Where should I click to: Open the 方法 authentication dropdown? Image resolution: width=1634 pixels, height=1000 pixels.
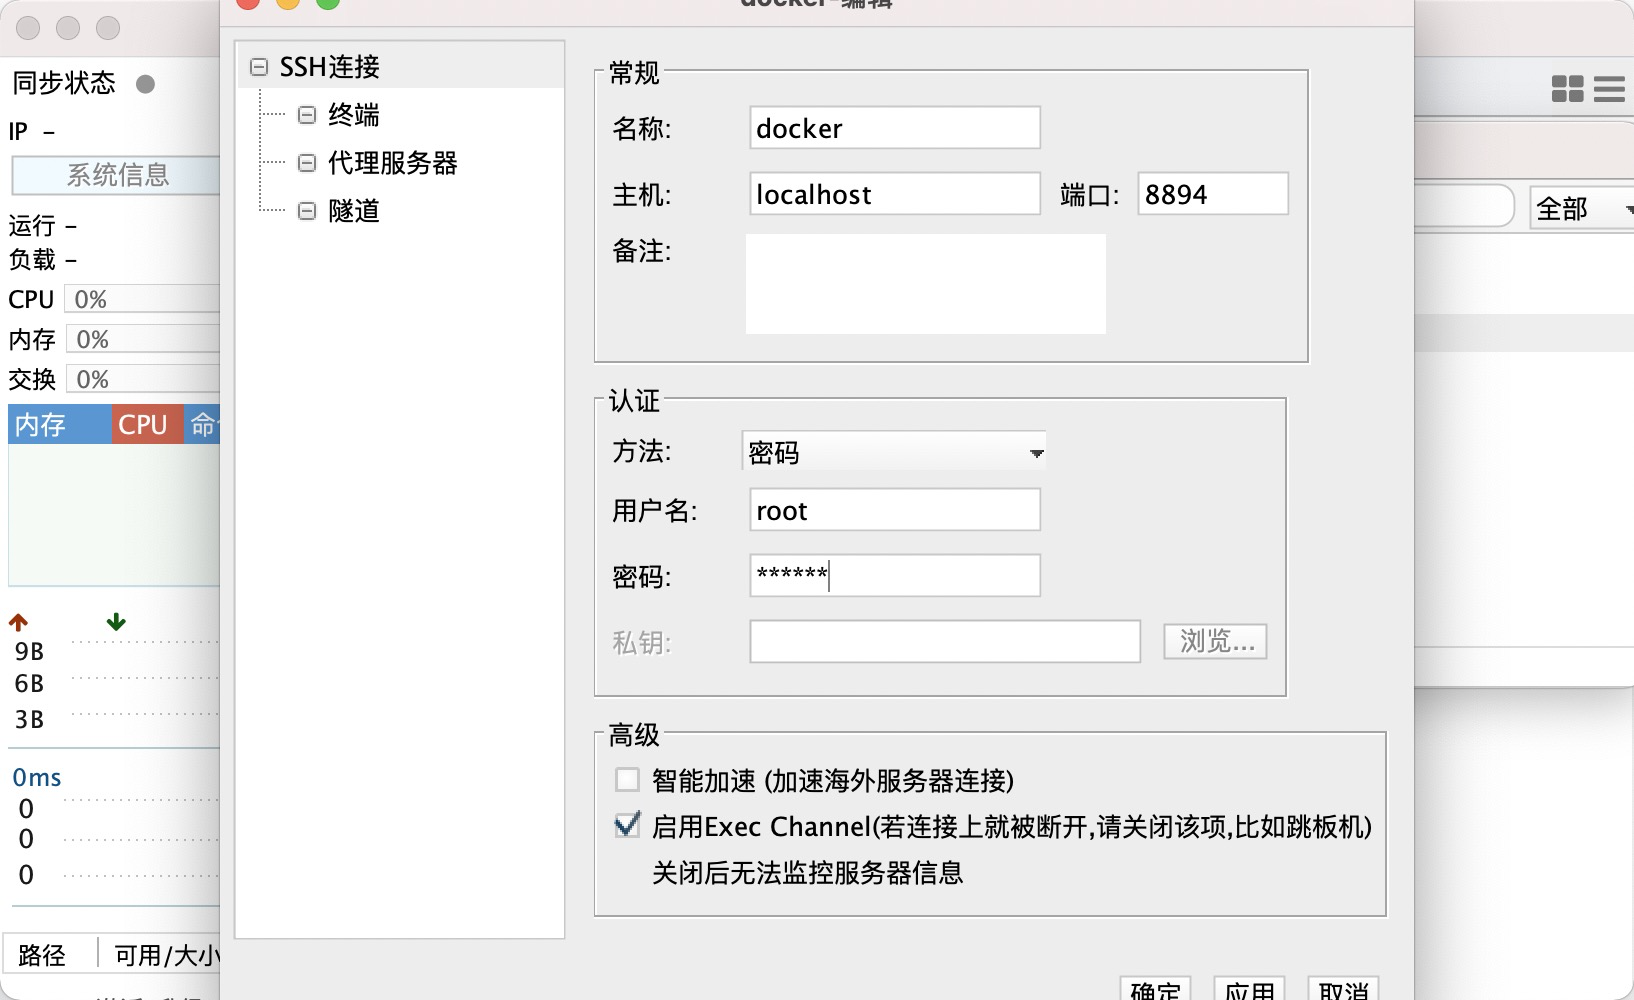[895, 452]
